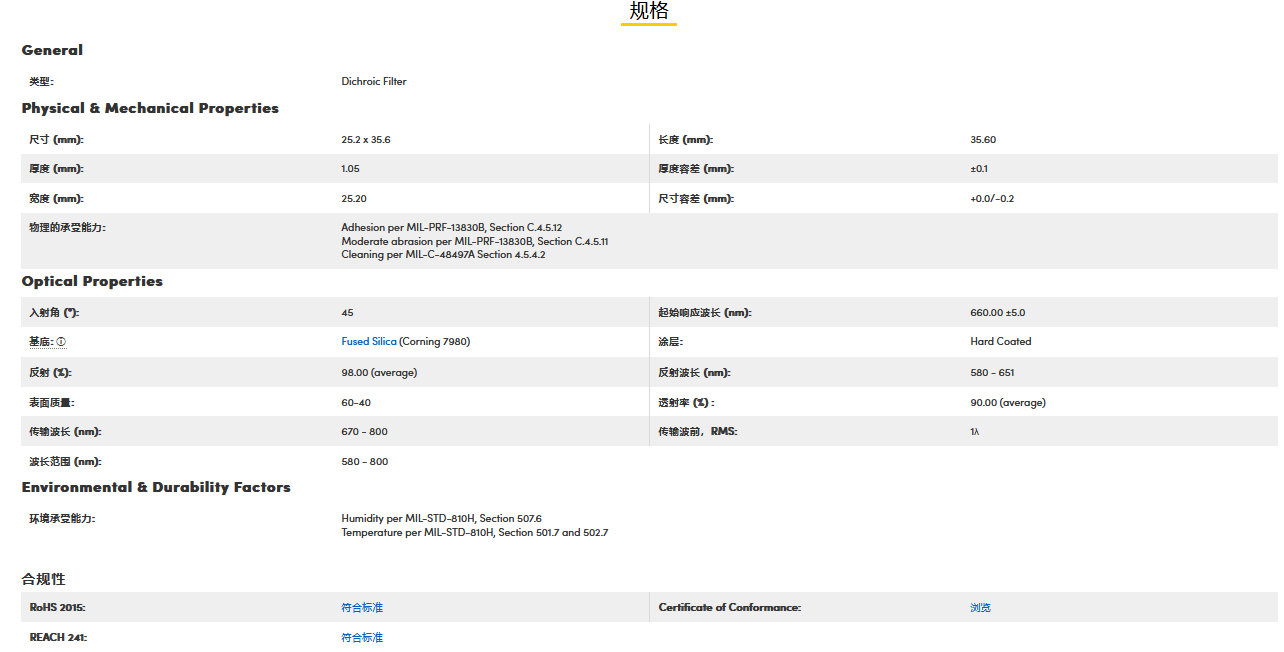This screenshot has height=652, width=1284.
Task: Click the 传输波长 (nm) label
Action: pos(65,432)
